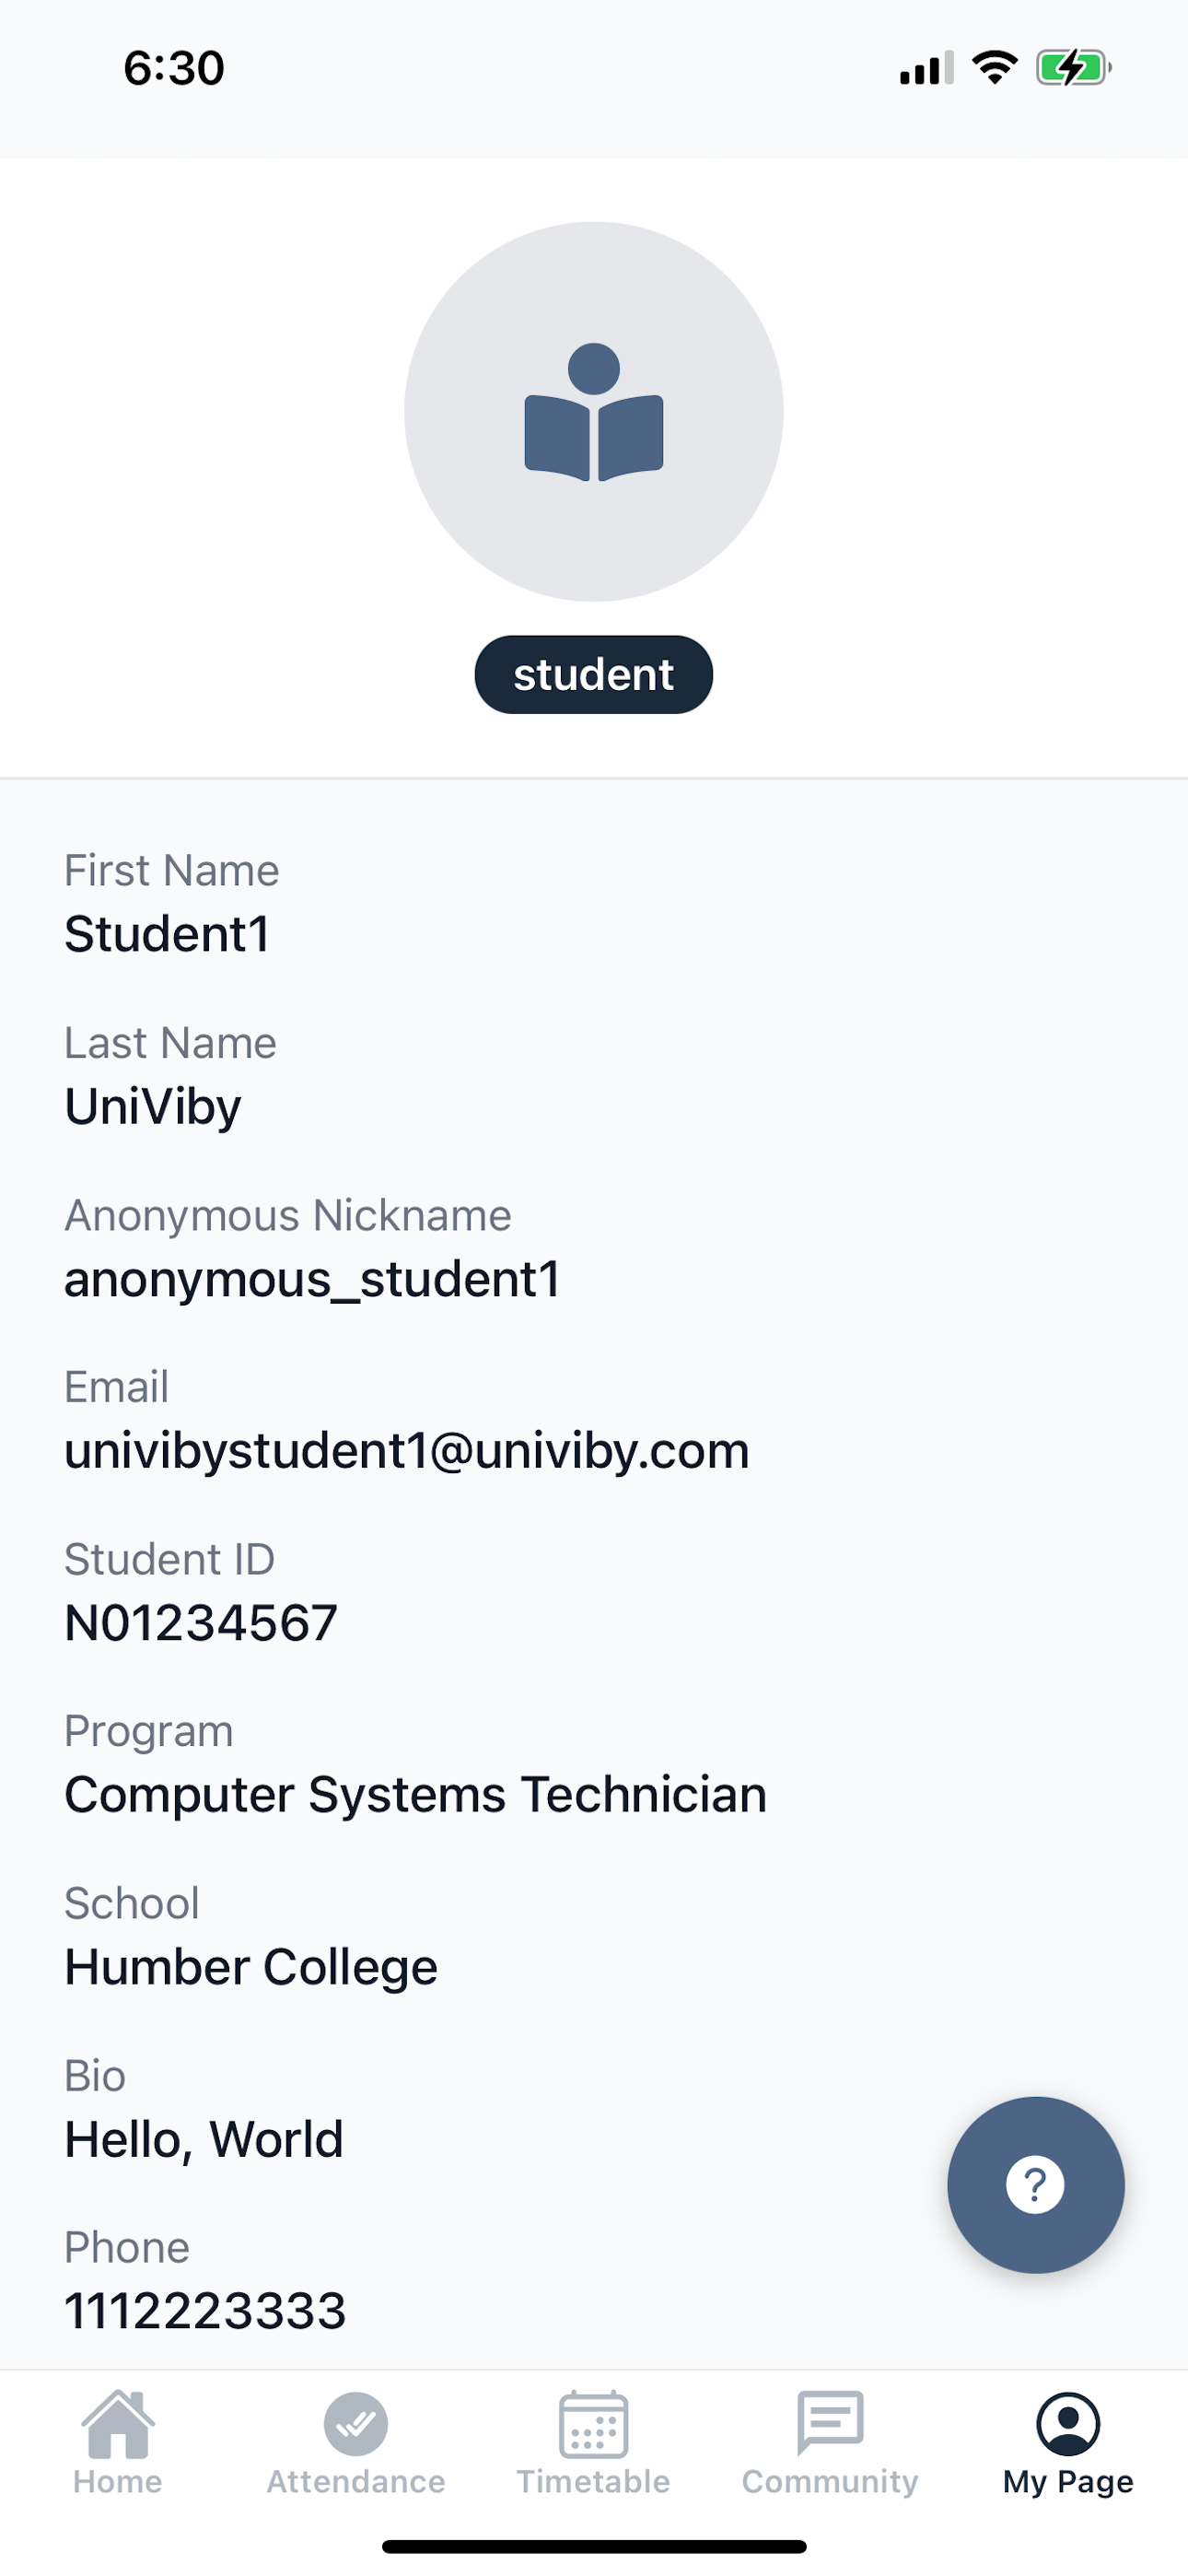This screenshot has height=2576, width=1188.
Task: Tap the profile avatar book-reader icon
Action: click(x=594, y=412)
